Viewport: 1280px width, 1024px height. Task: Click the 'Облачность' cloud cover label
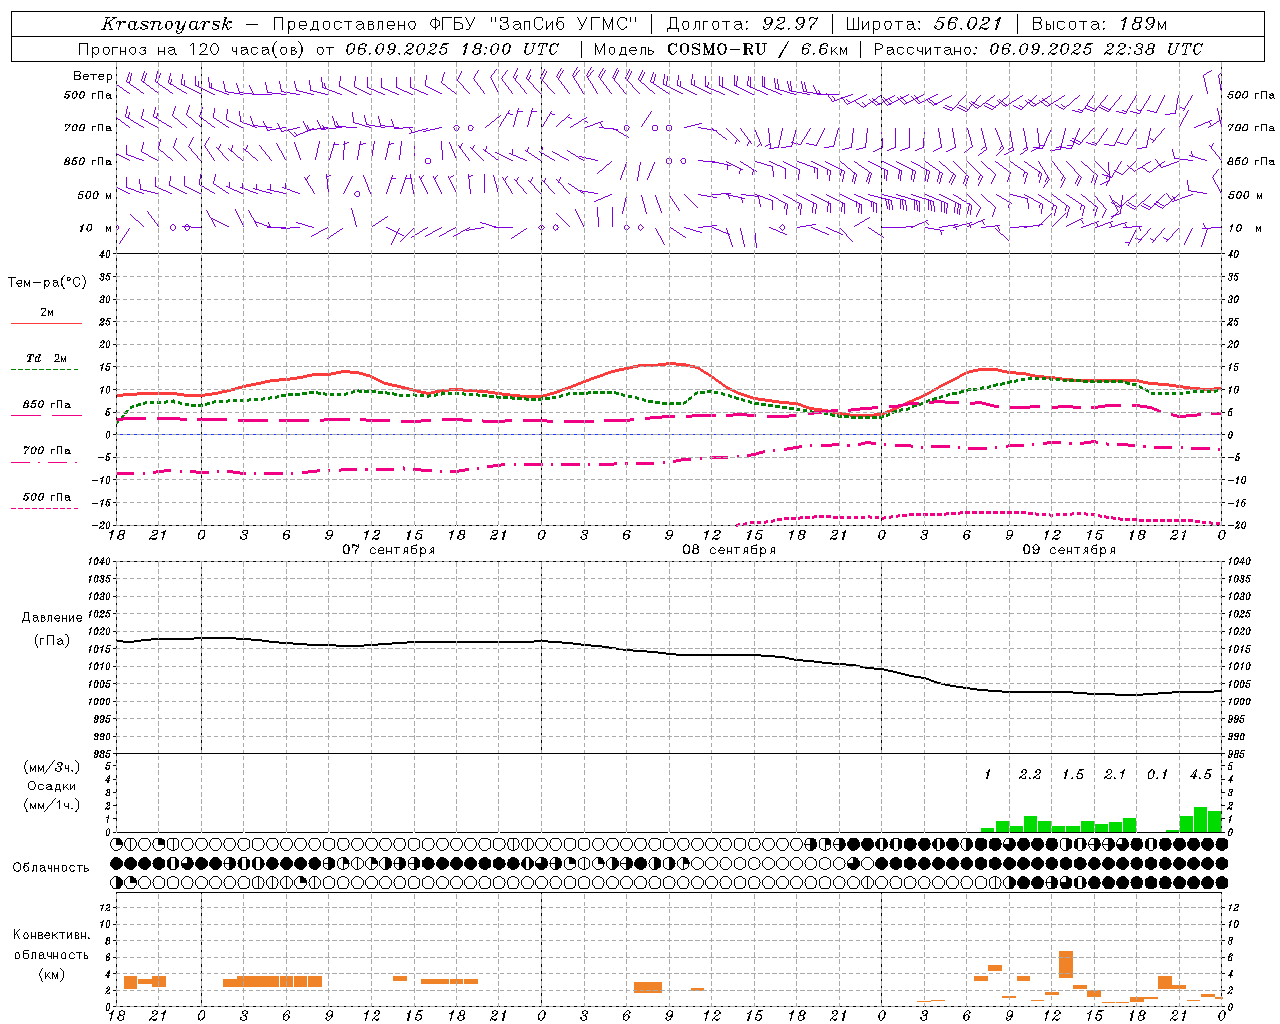(x=51, y=868)
